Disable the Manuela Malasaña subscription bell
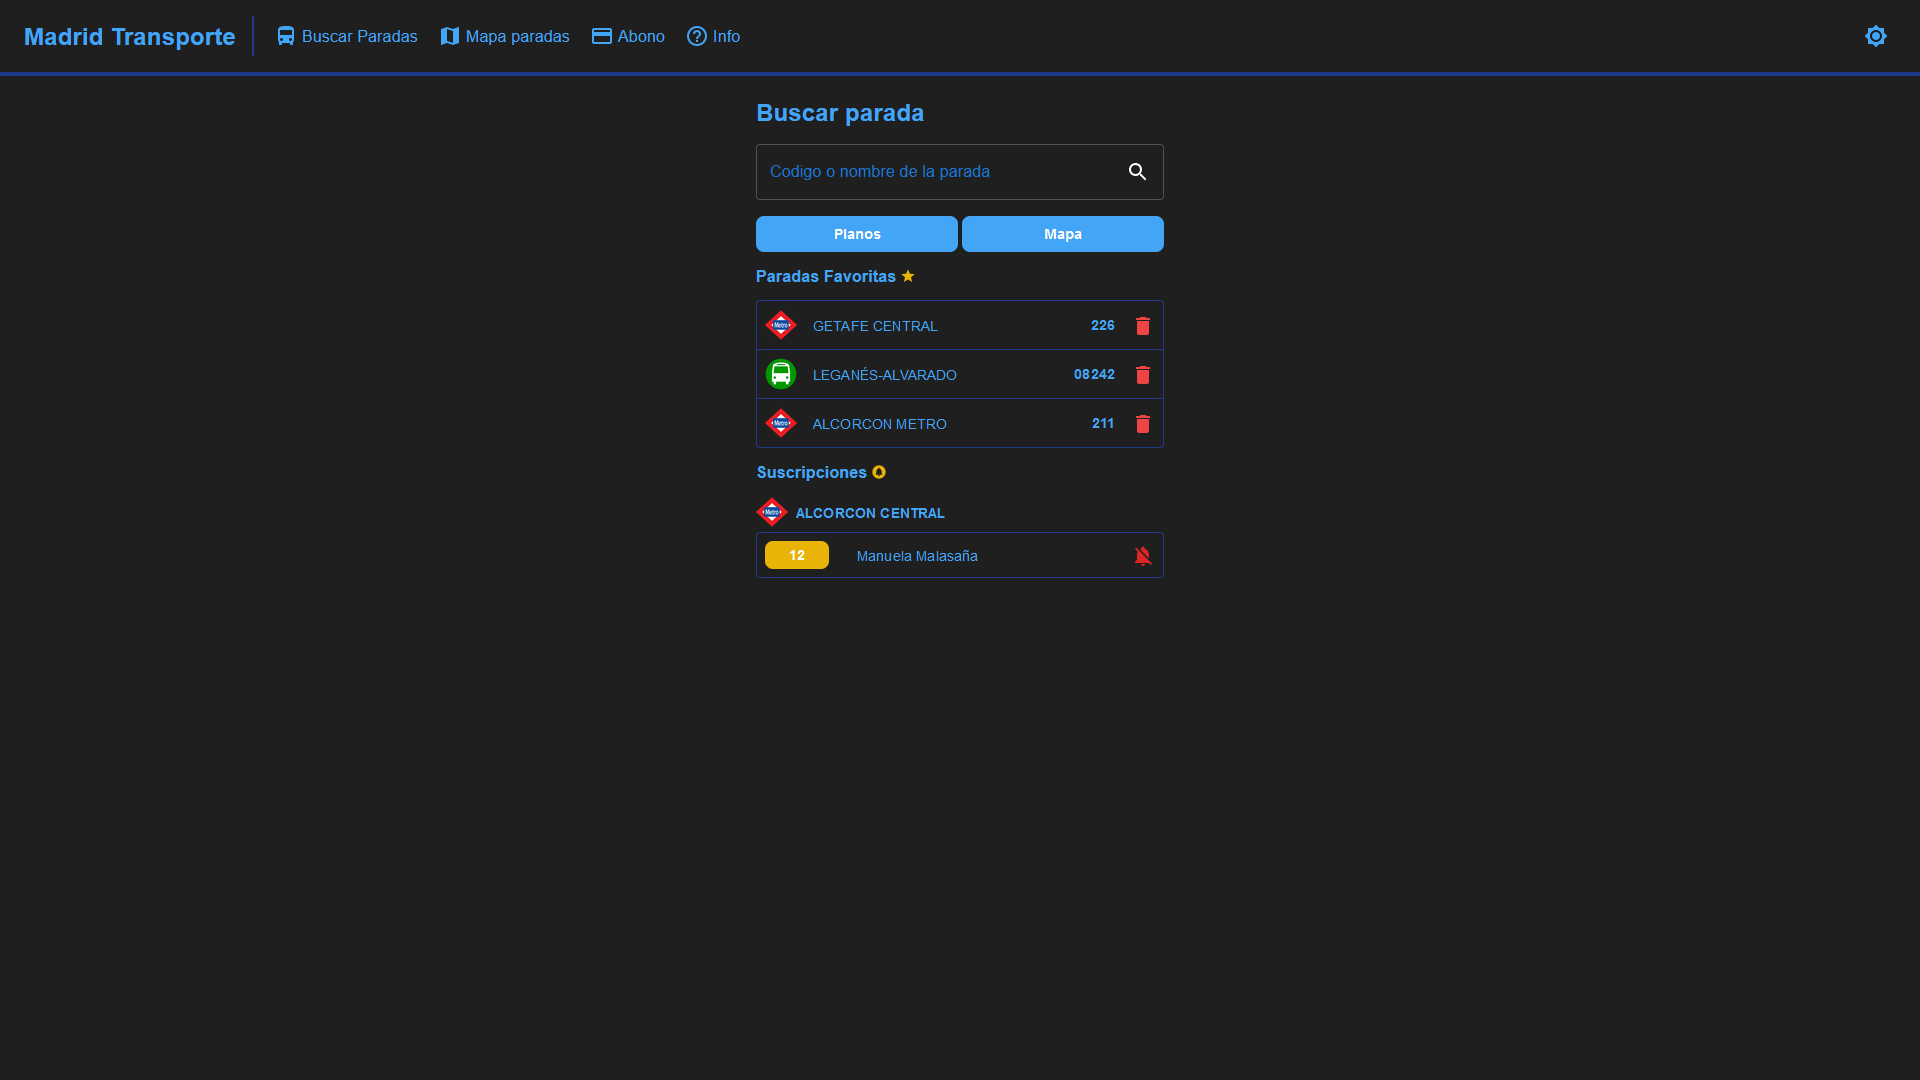1920x1080 pixels. click(x=1142, y=556)
